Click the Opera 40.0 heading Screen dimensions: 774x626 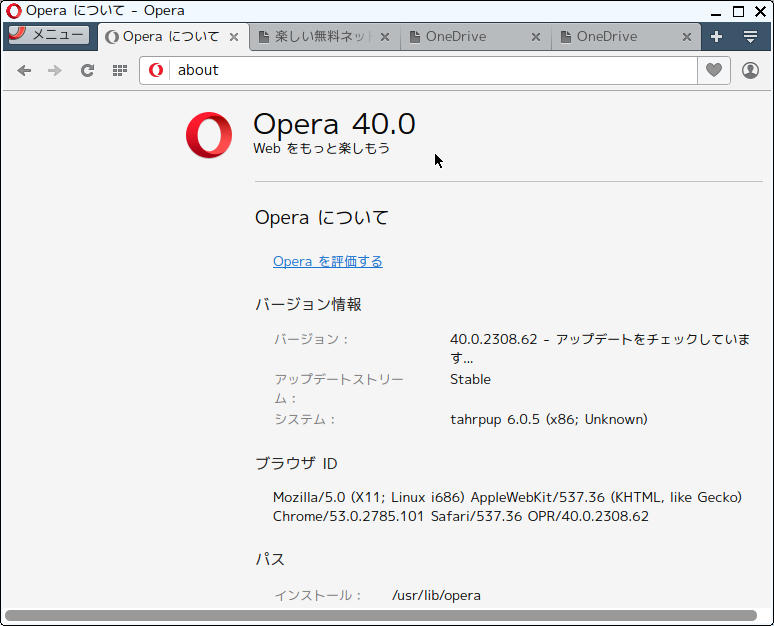tap(334, 123)
